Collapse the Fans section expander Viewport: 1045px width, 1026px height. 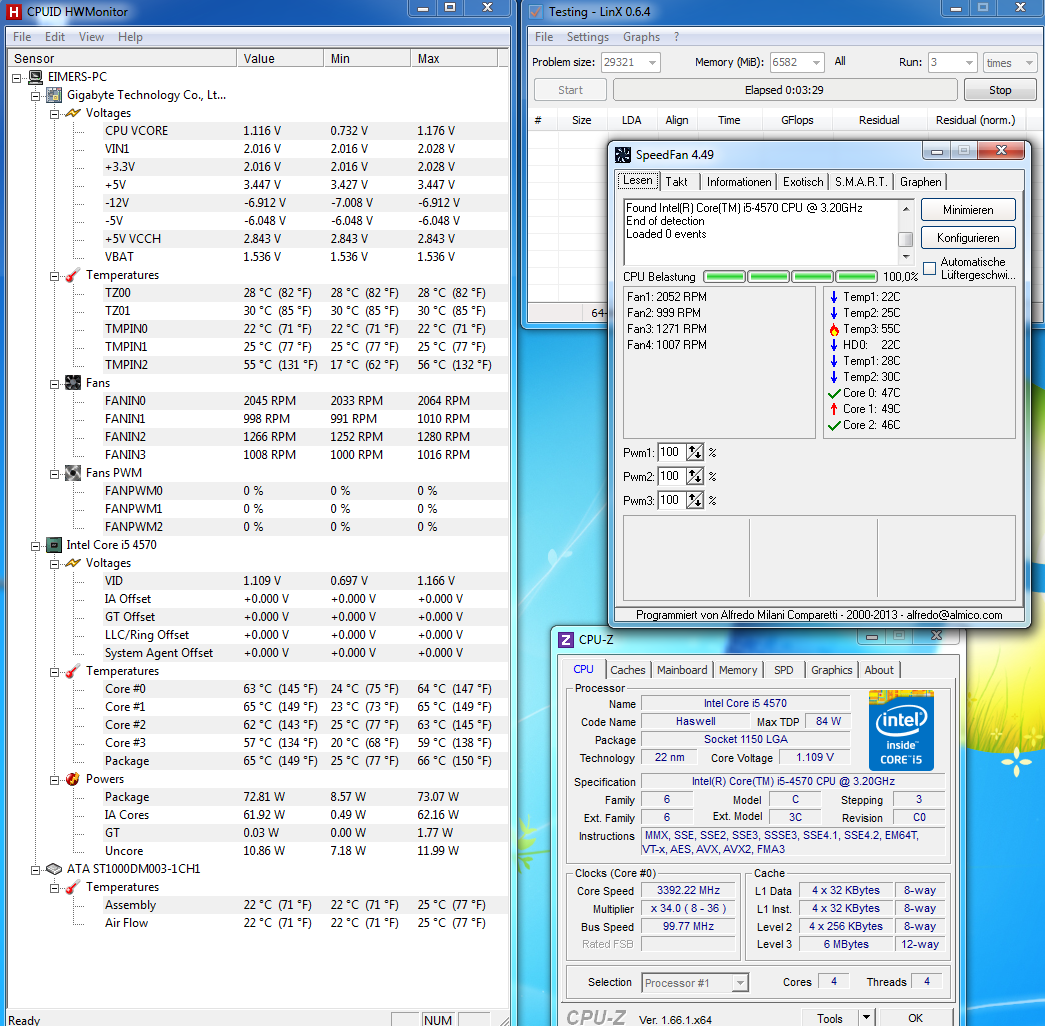[55, 384]
